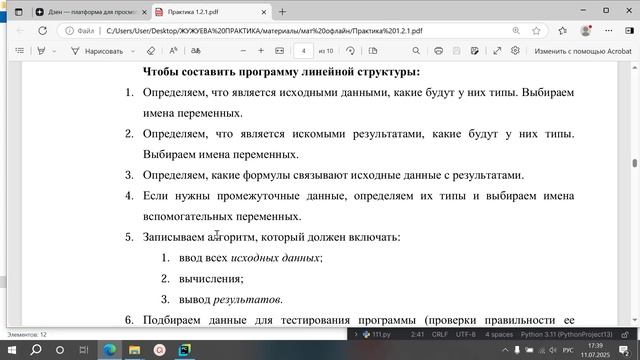The width and height of the screenshot is (640, 360).
Task: Click the address bar file path
Action: [264, 31]
